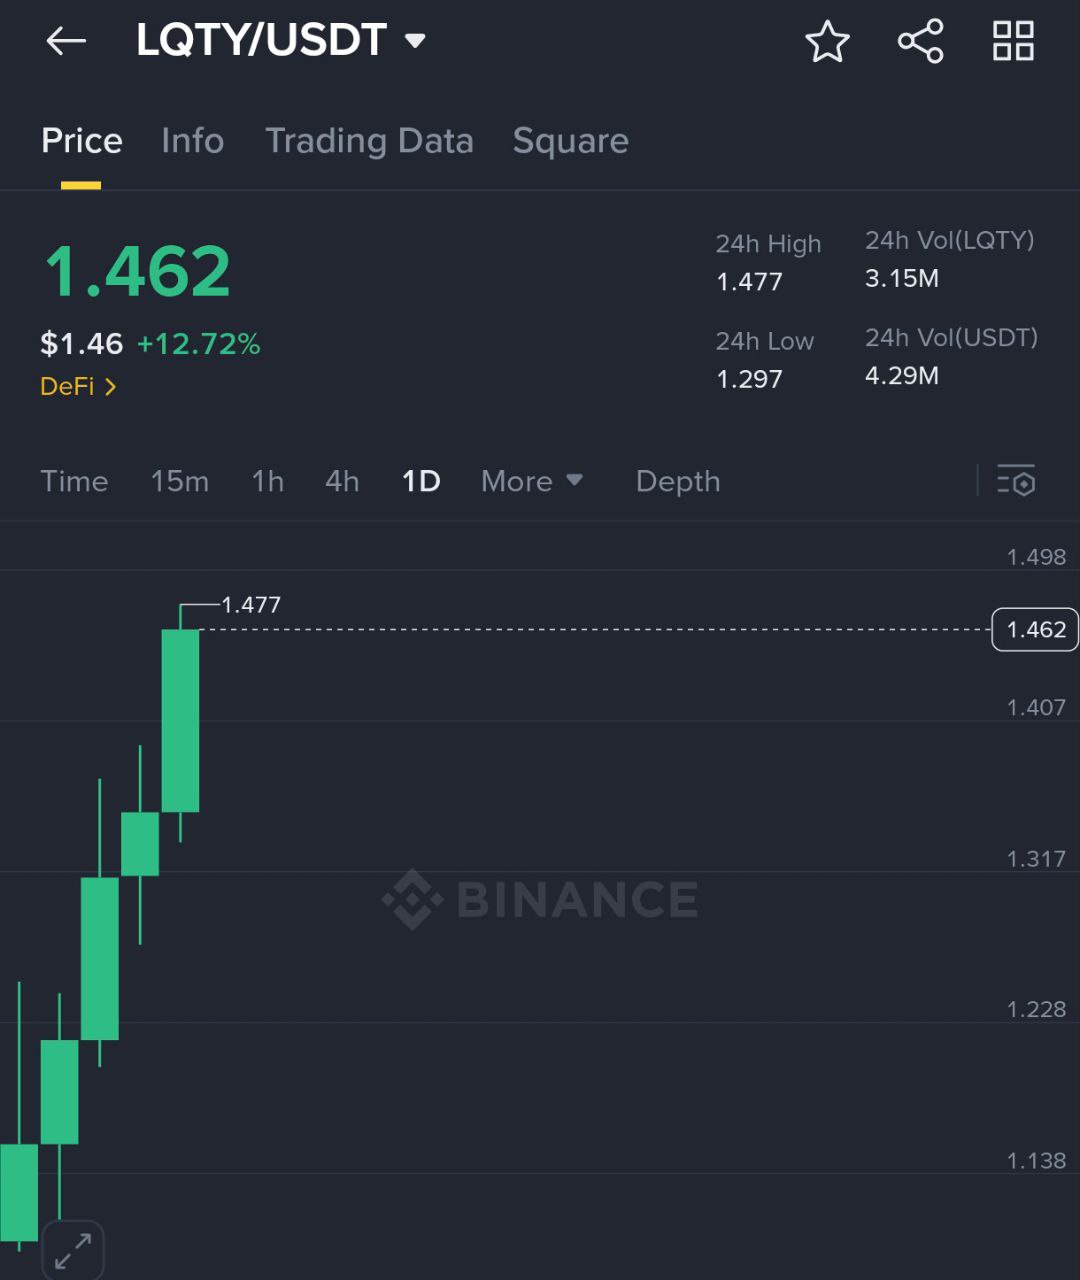Tap the +12.72% change value
The width and height of the screenshot is (1080, 1280).
[198, 344]
